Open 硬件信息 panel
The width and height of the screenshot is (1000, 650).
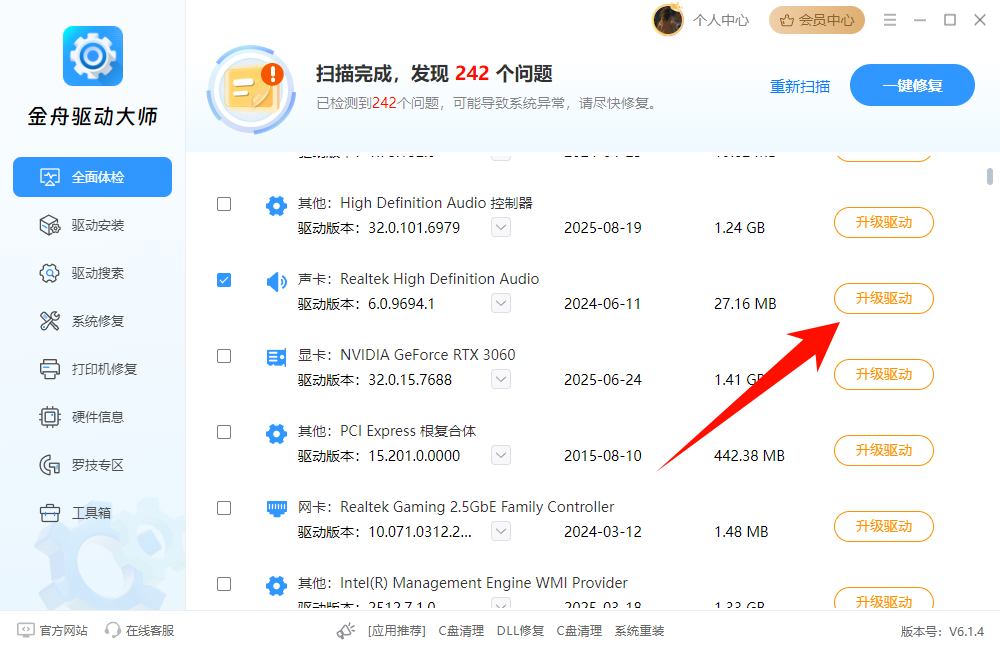click(x=92, y=417)
